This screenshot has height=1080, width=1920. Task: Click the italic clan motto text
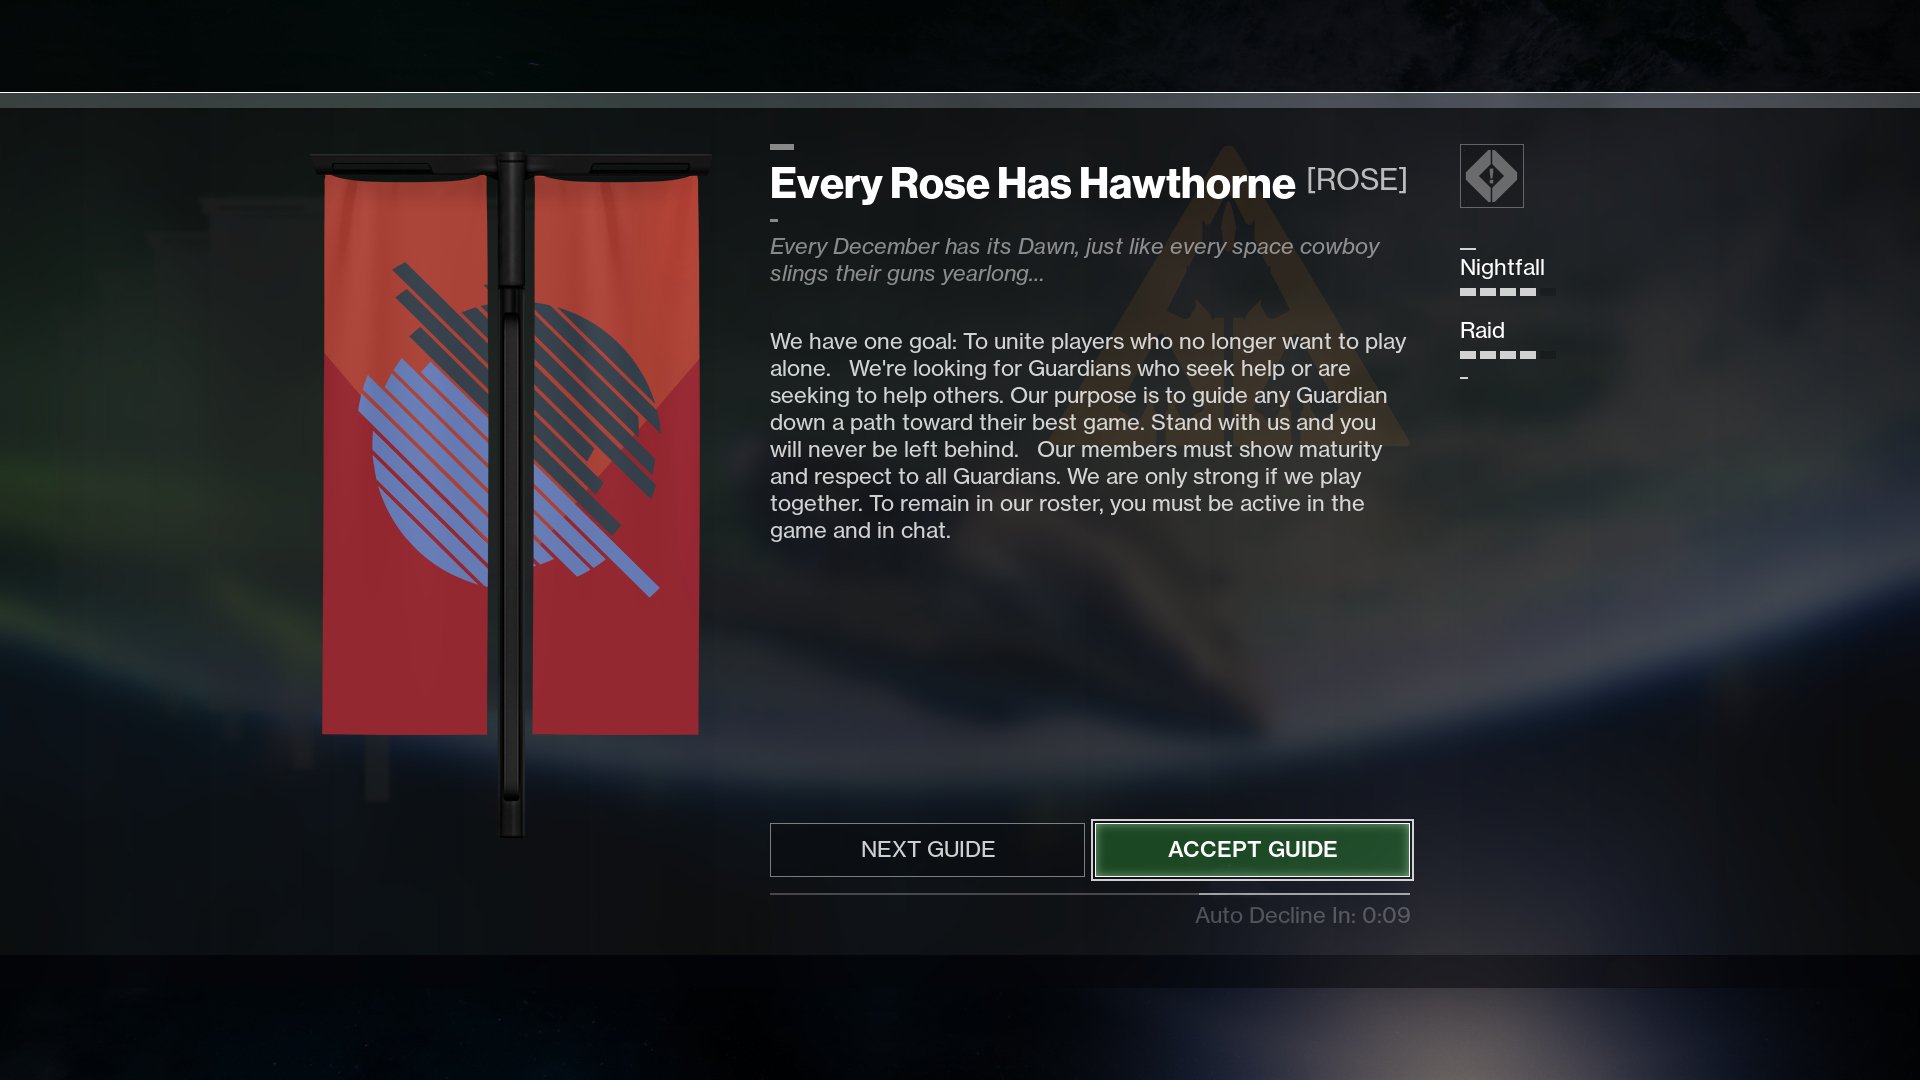(1074, 260)
